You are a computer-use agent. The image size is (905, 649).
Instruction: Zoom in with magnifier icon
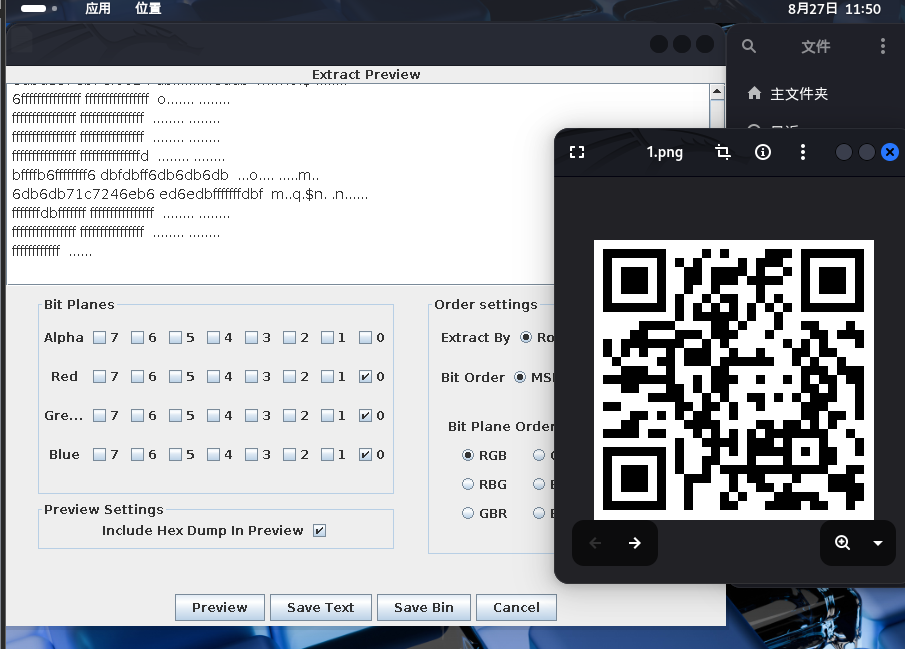[842, 543]
